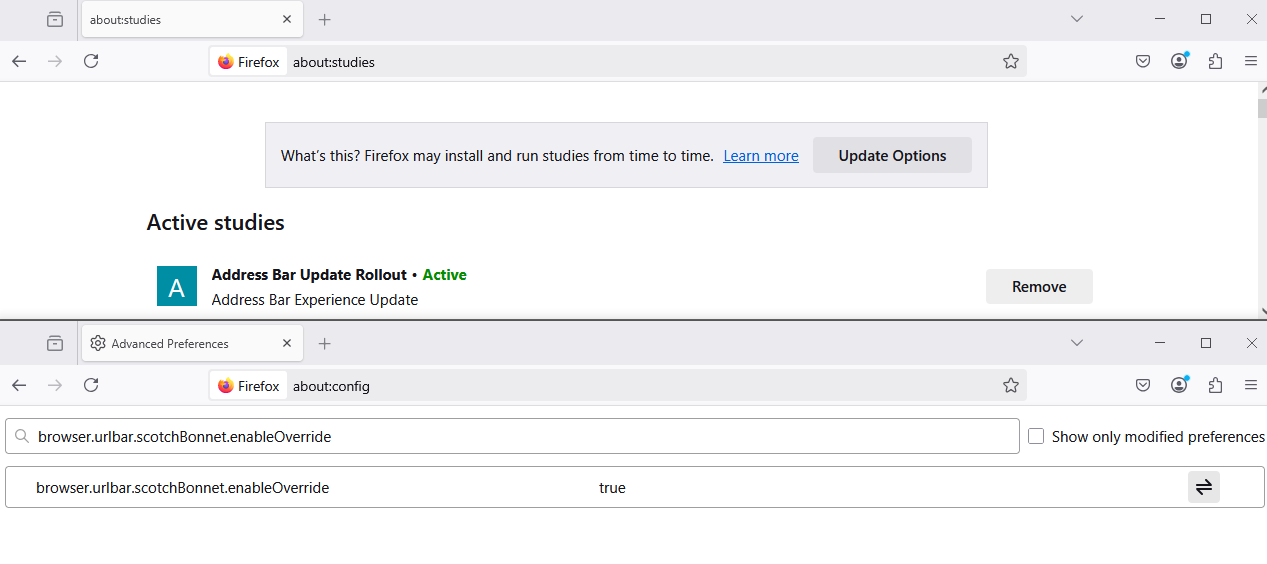Screen dimensions: 1267x564
Task: Open hamburger application menu in about:config window
Action: pyautogui.click(x=1251, y=385)
